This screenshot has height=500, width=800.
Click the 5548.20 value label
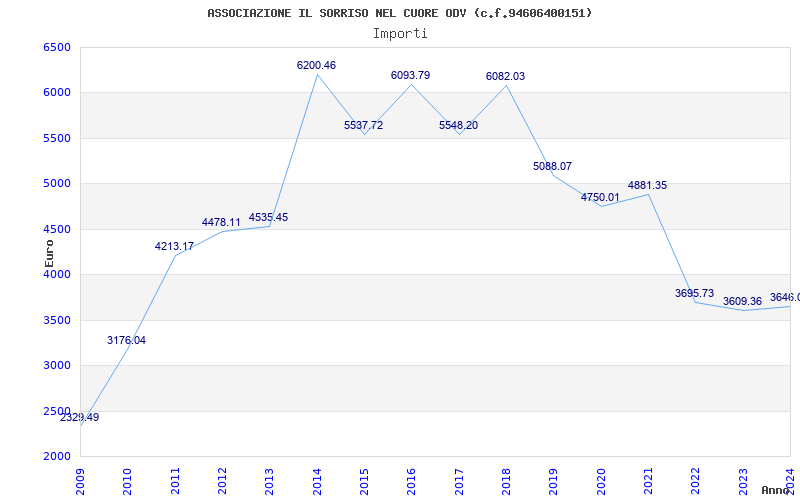click(458, 125)
